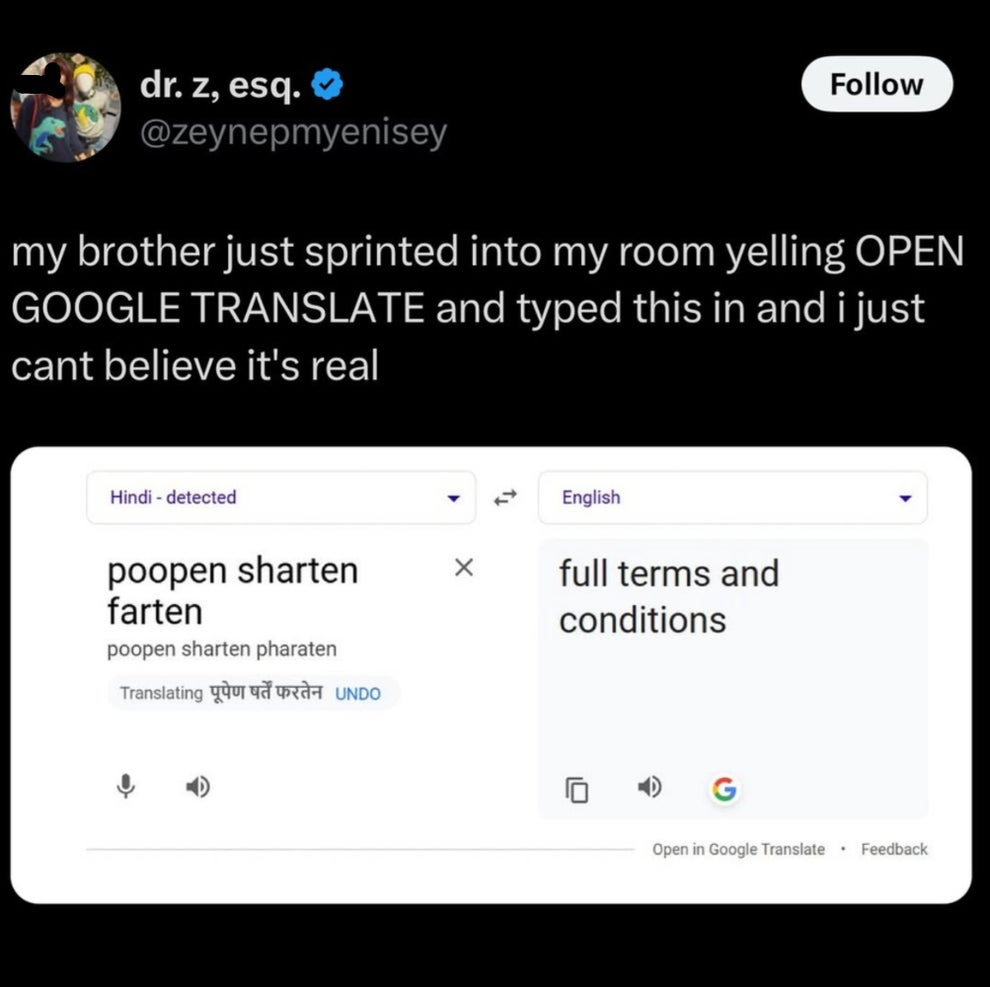Click the microphone voice input icon
990x987 pixels.
click(x=125, y=788)
